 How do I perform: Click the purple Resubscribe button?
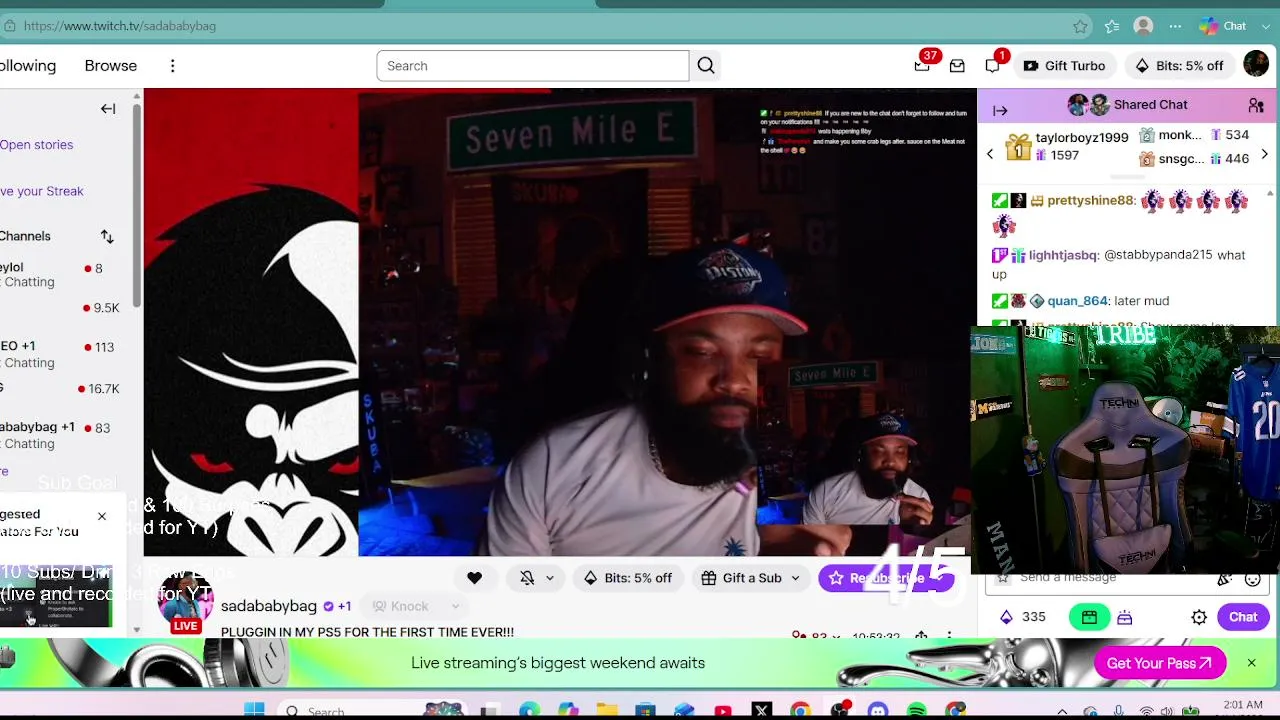click(886, 578)
